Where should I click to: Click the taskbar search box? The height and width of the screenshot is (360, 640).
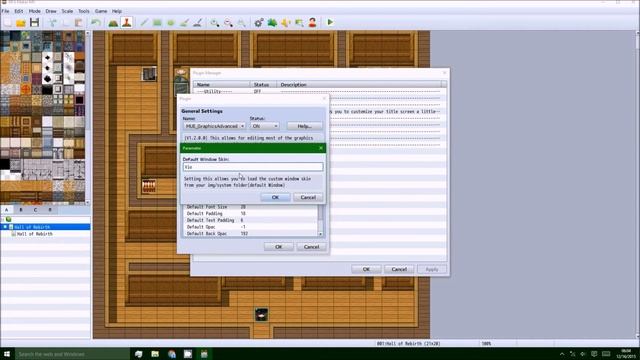click(x=72, y=354)
